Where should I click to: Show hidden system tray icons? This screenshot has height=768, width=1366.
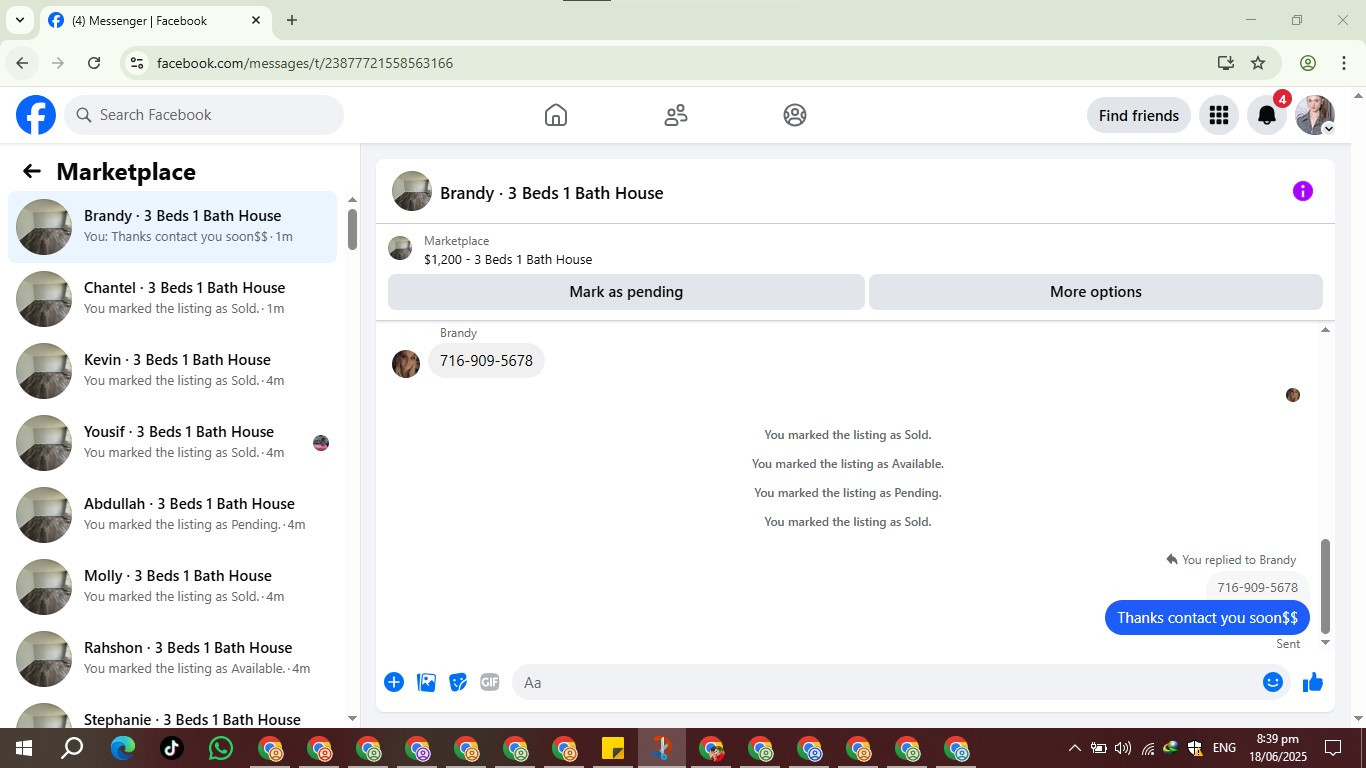tap(1075, 748)
